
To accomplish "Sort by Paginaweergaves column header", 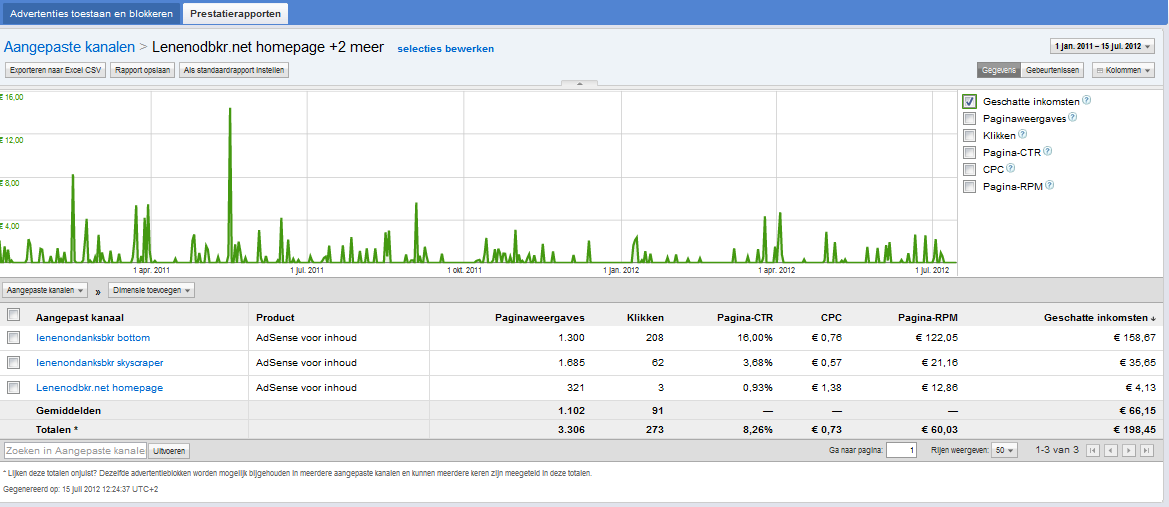I will (x=540, y=318).
